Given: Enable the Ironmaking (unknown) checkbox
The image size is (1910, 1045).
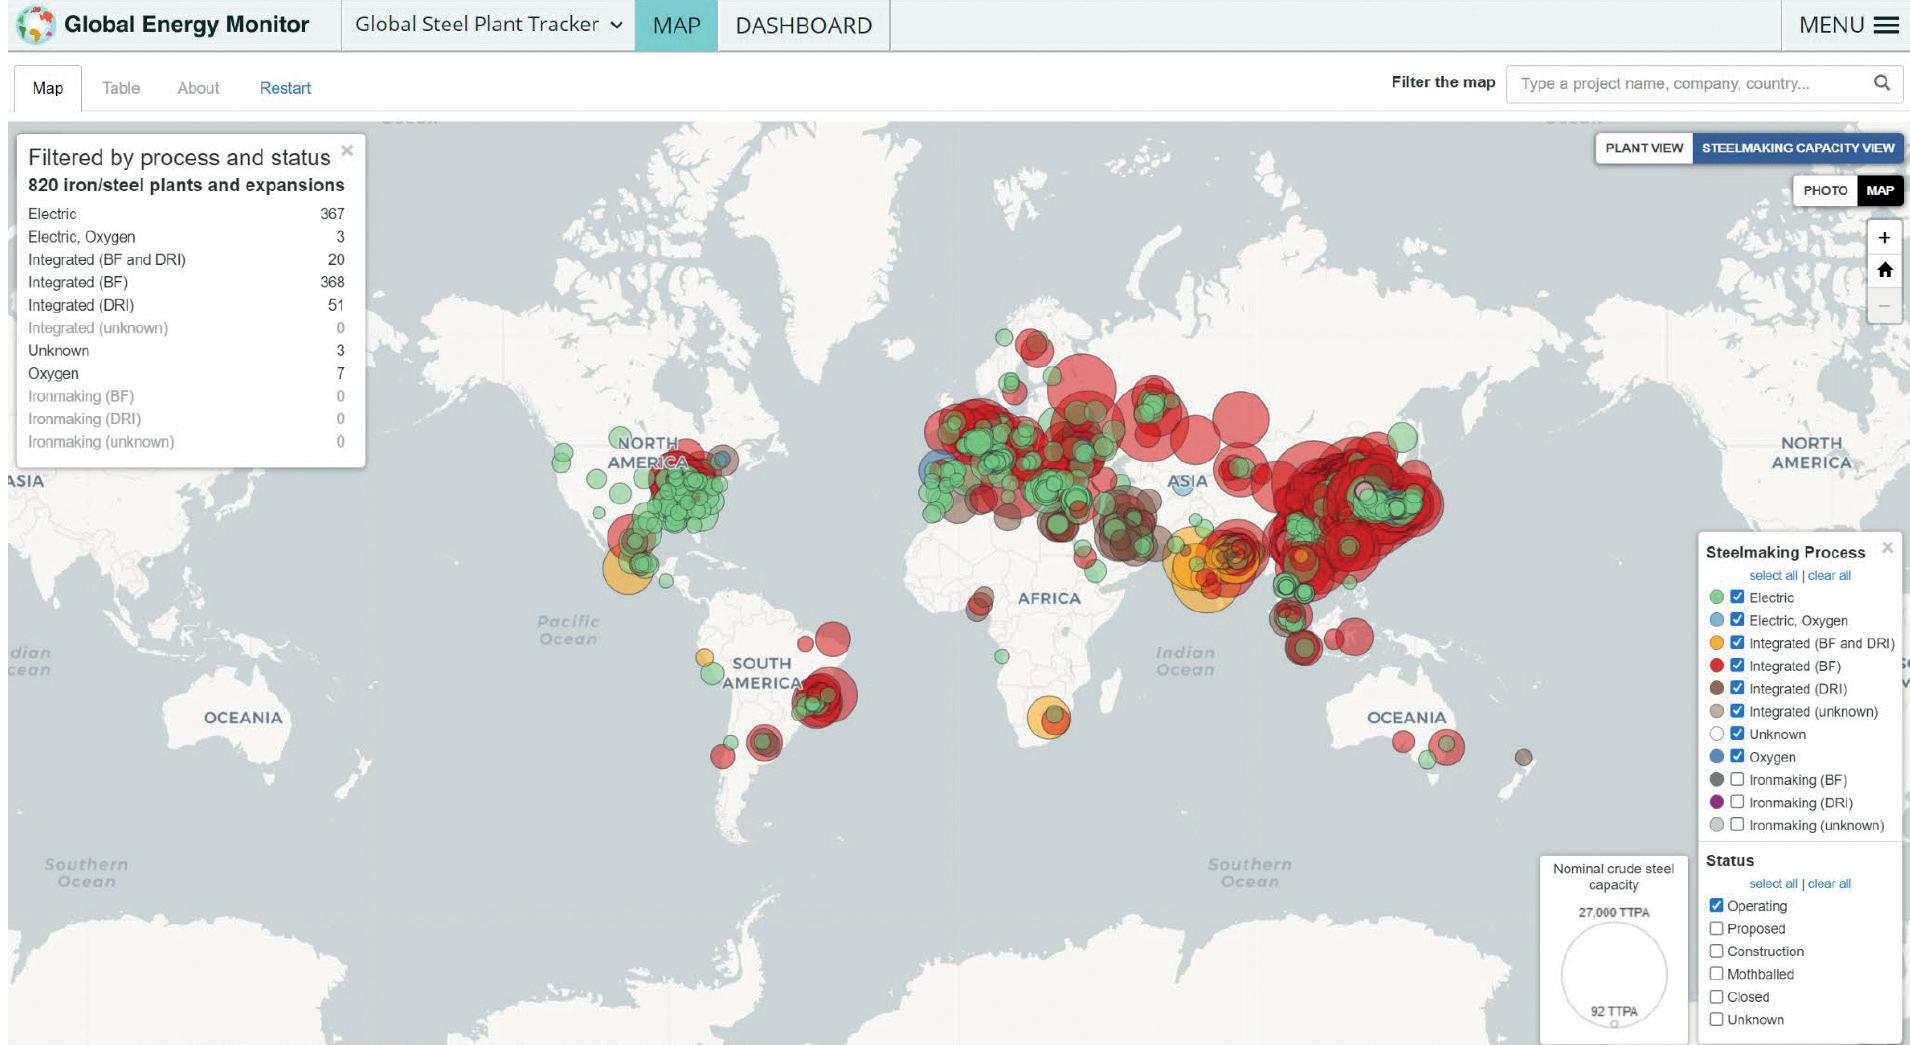Looking at the screenshot, I should (1737, 825).
